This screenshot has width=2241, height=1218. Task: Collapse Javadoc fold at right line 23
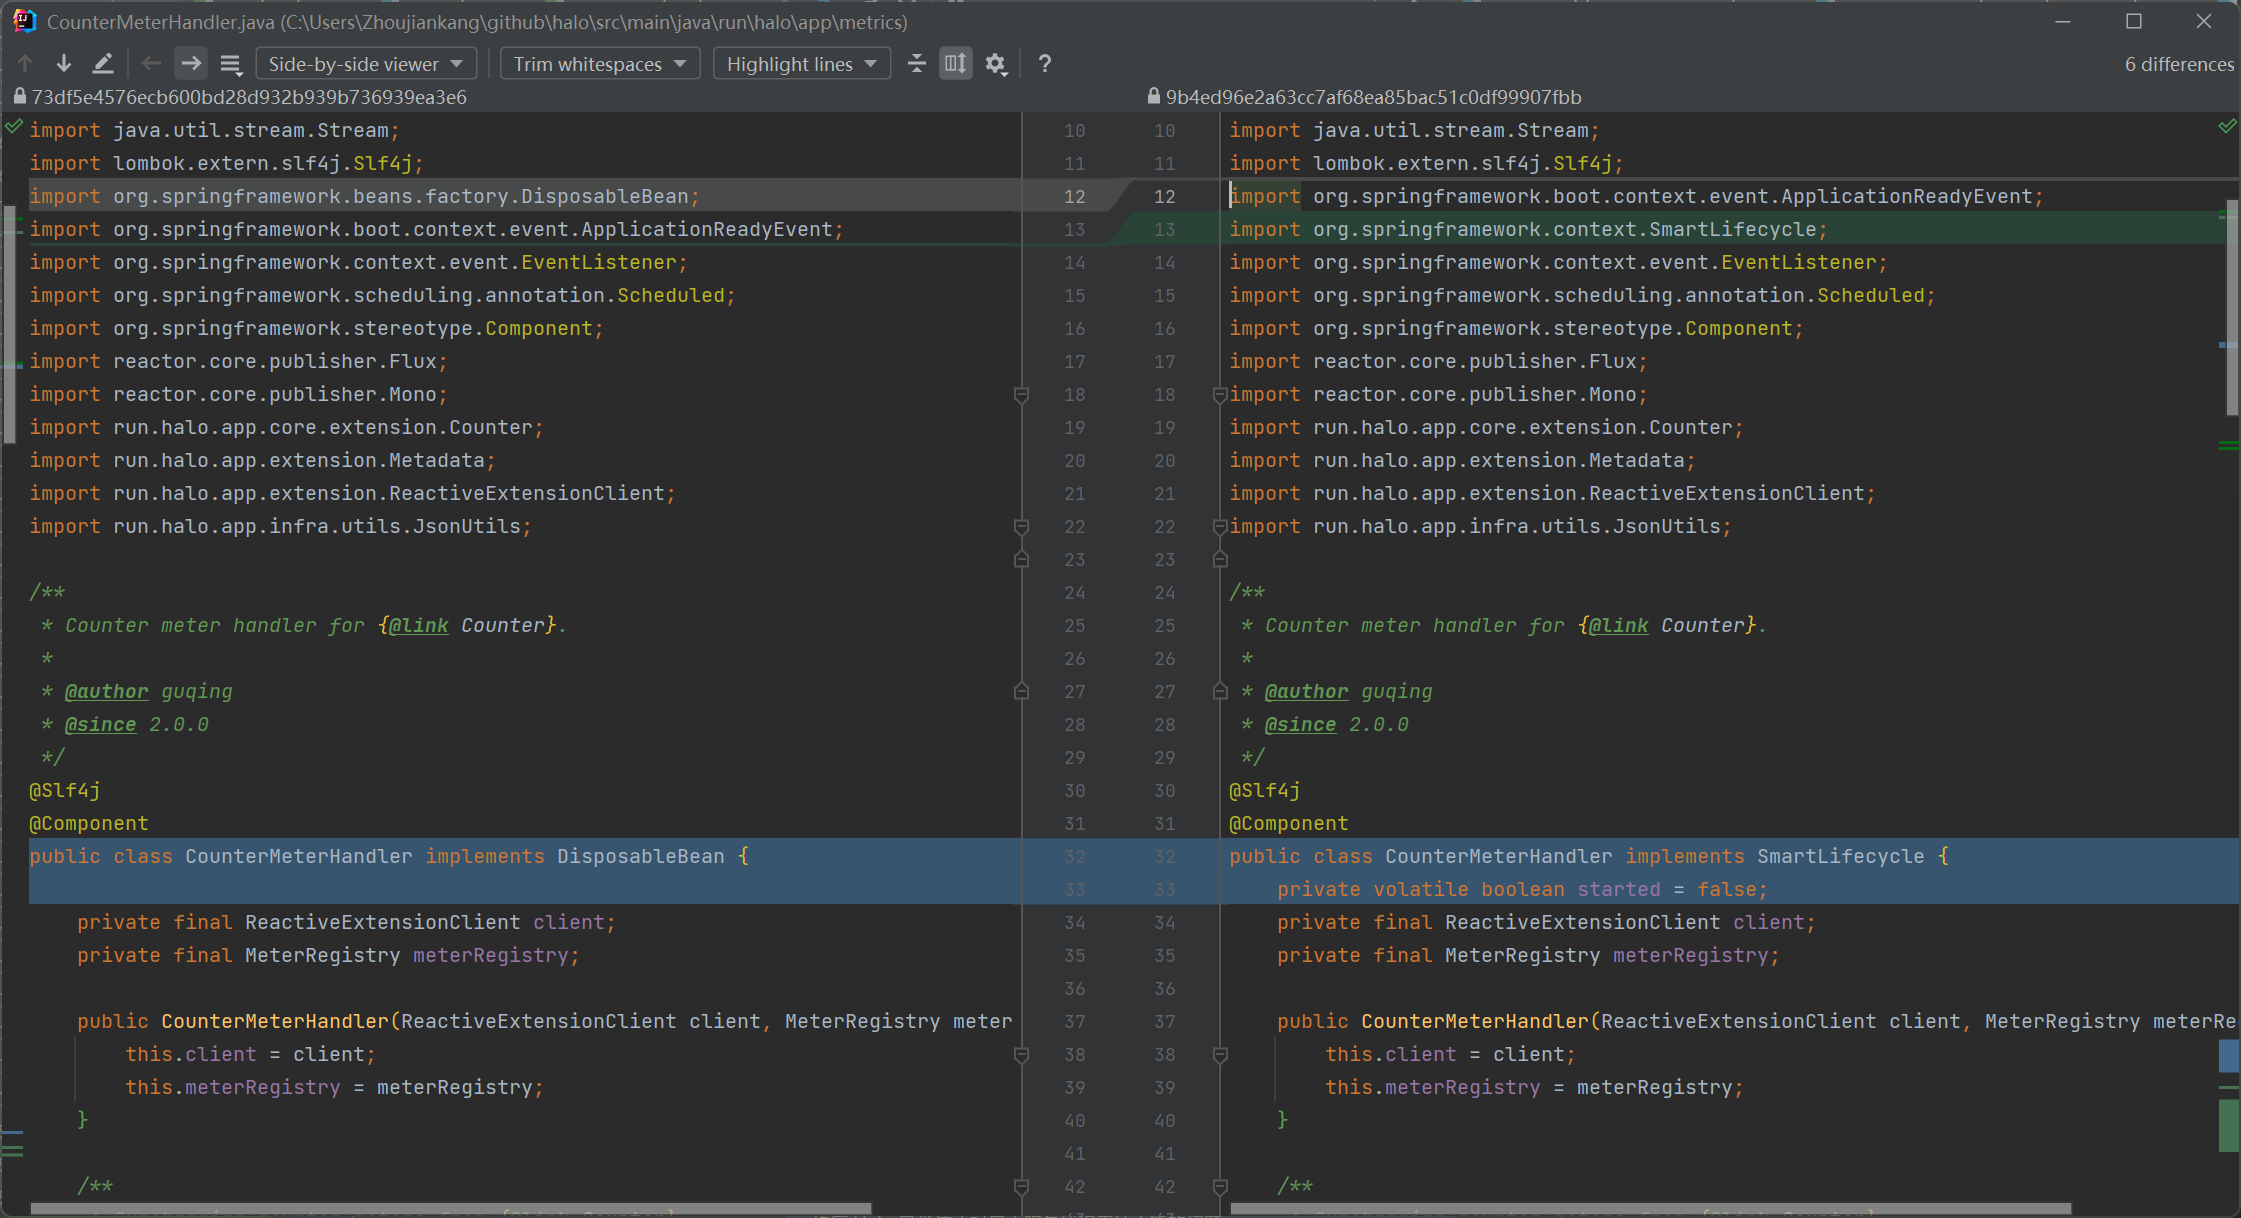(x=1220, y=560)
